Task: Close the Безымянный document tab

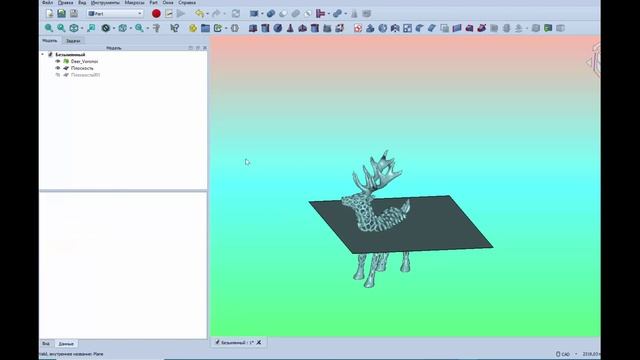Action: click(x=259, y=342)
